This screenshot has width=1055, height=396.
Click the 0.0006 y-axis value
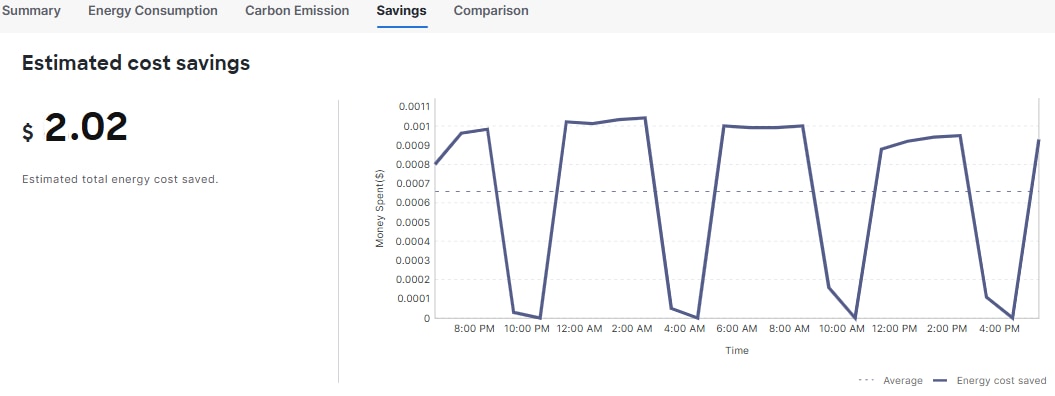(x=414, y=202)
